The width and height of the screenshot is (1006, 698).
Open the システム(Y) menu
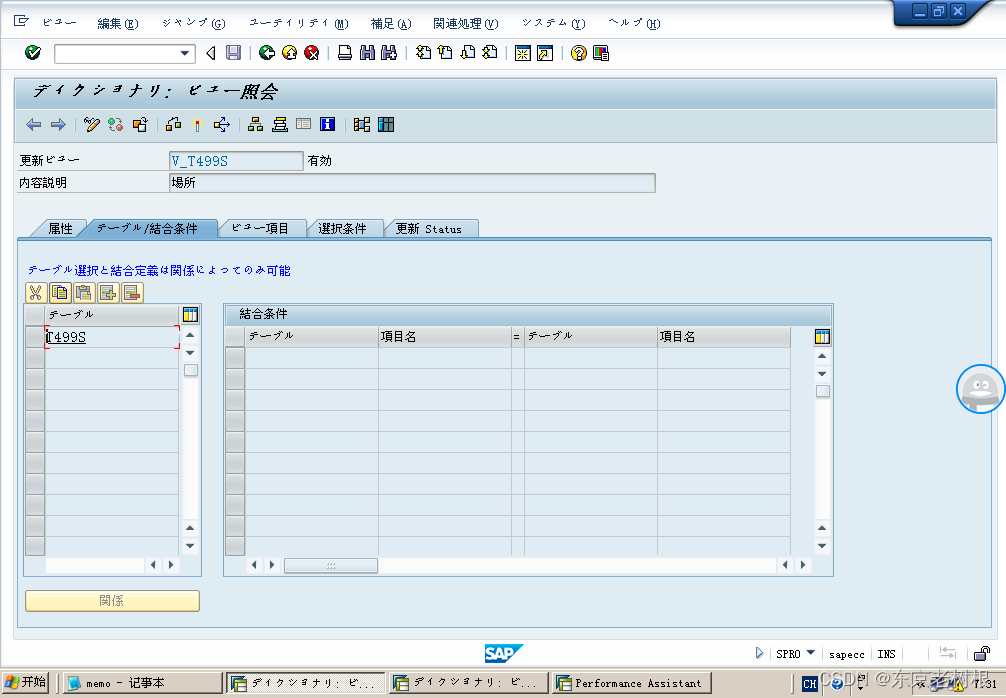coord(554,24)
